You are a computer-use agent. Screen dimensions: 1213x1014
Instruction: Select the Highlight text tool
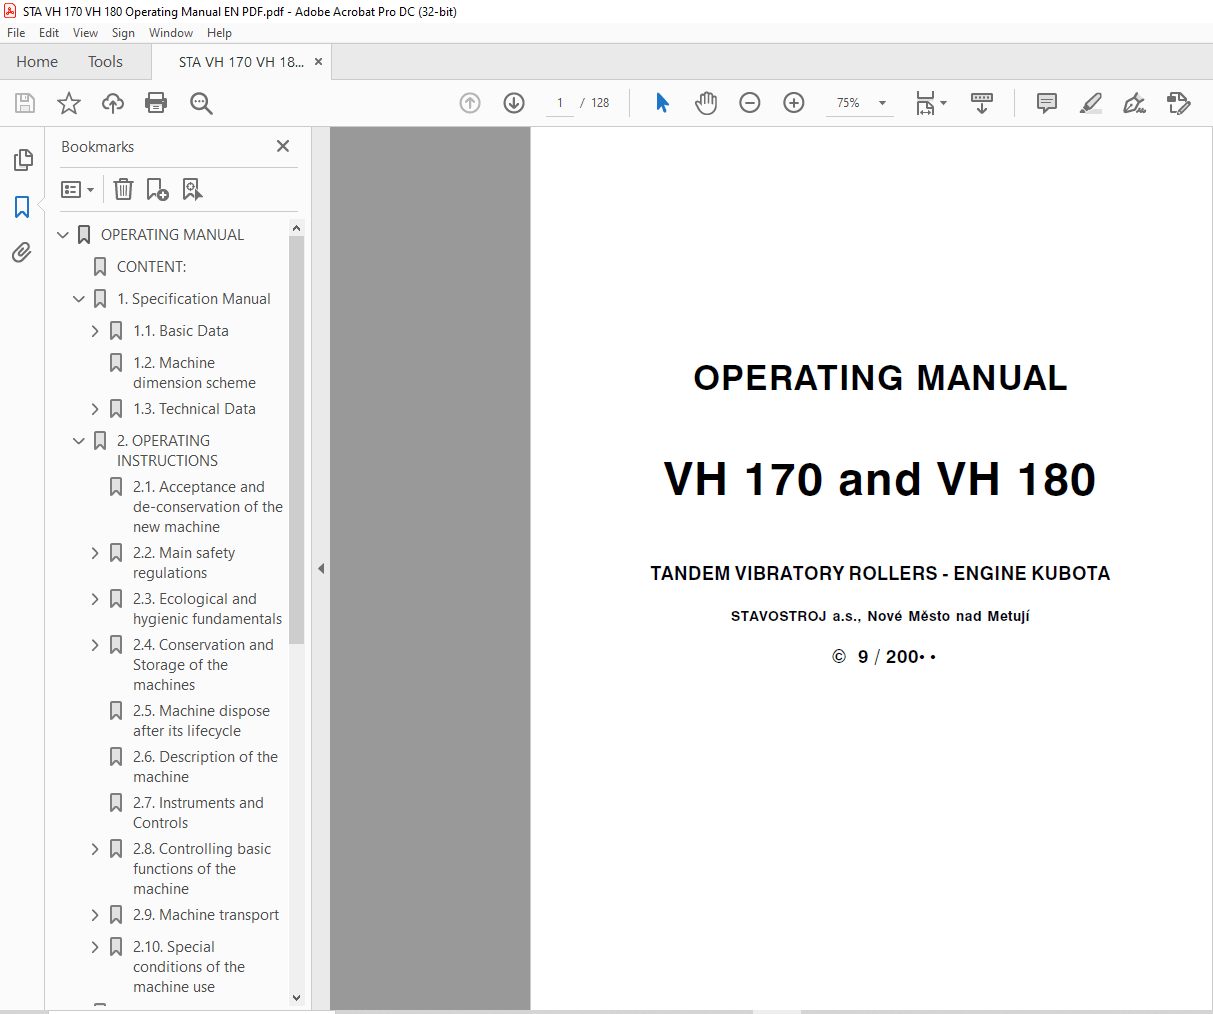1090,103
